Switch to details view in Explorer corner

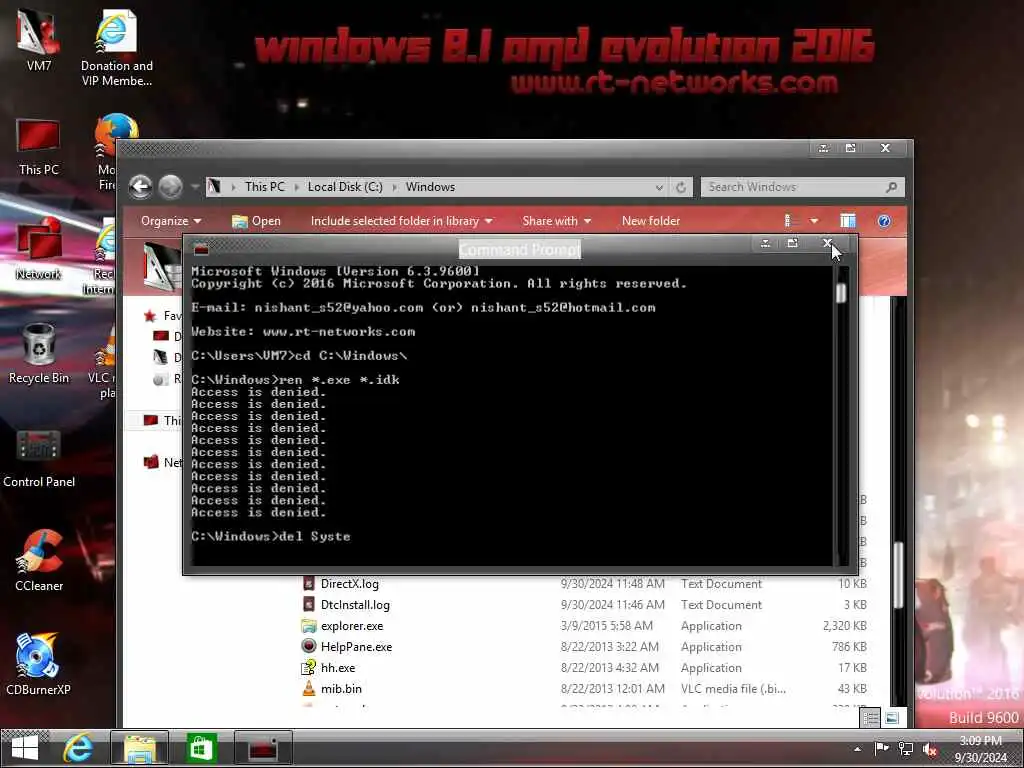coord(871,718)
